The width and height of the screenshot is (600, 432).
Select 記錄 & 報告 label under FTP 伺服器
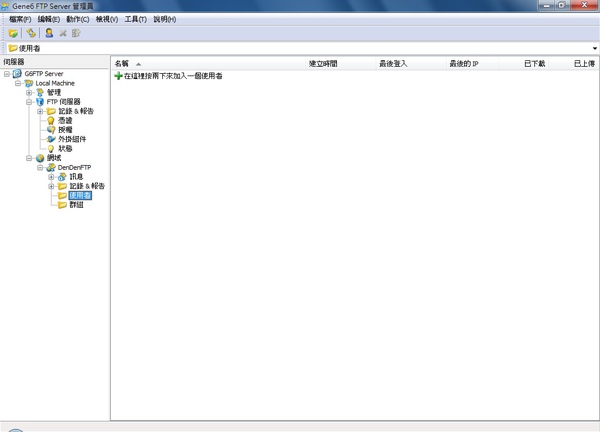click(x=76, y=111)
